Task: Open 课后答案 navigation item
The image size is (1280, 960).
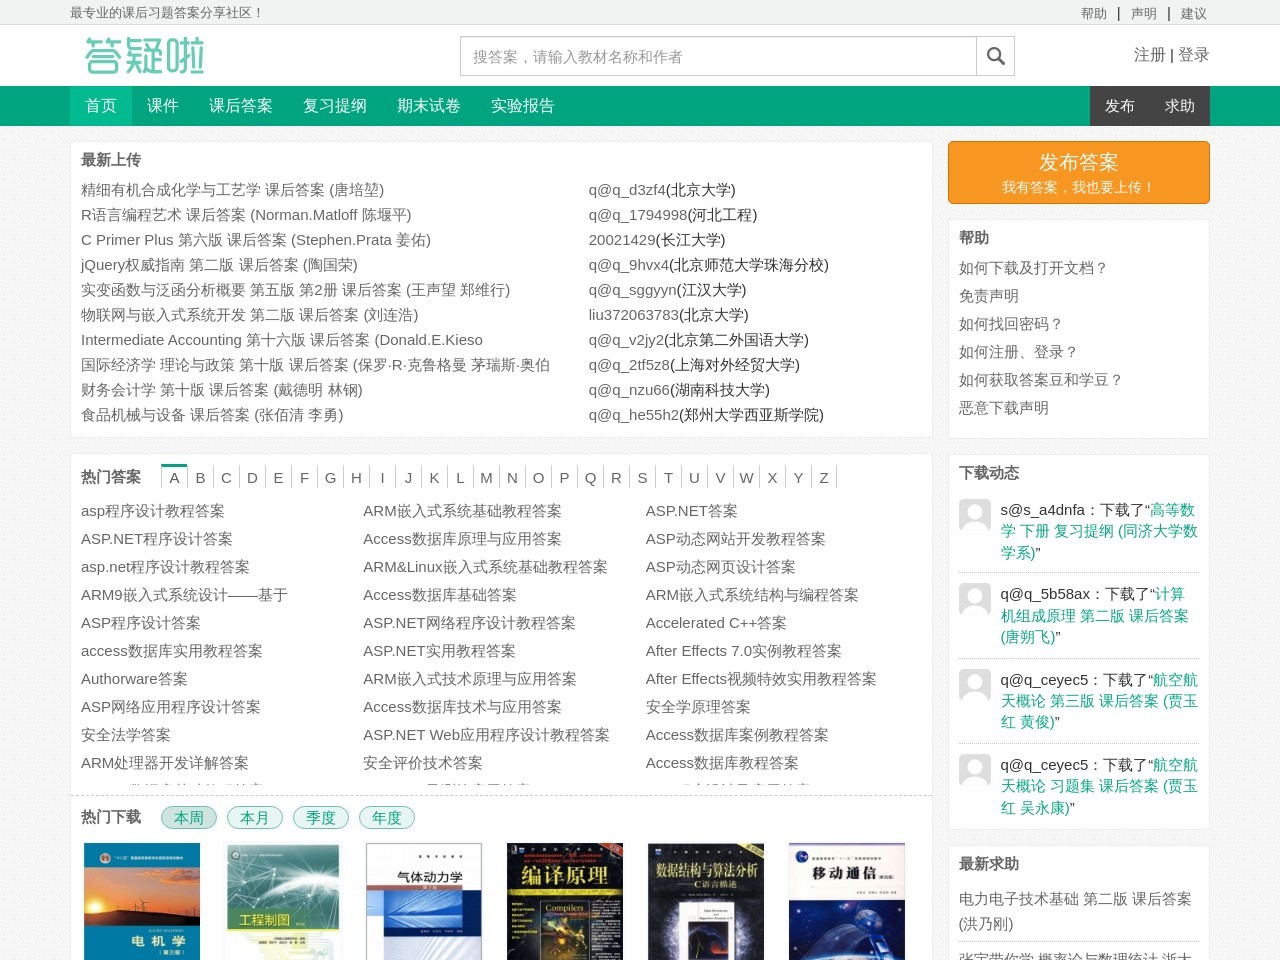Action: click(241, 106)
